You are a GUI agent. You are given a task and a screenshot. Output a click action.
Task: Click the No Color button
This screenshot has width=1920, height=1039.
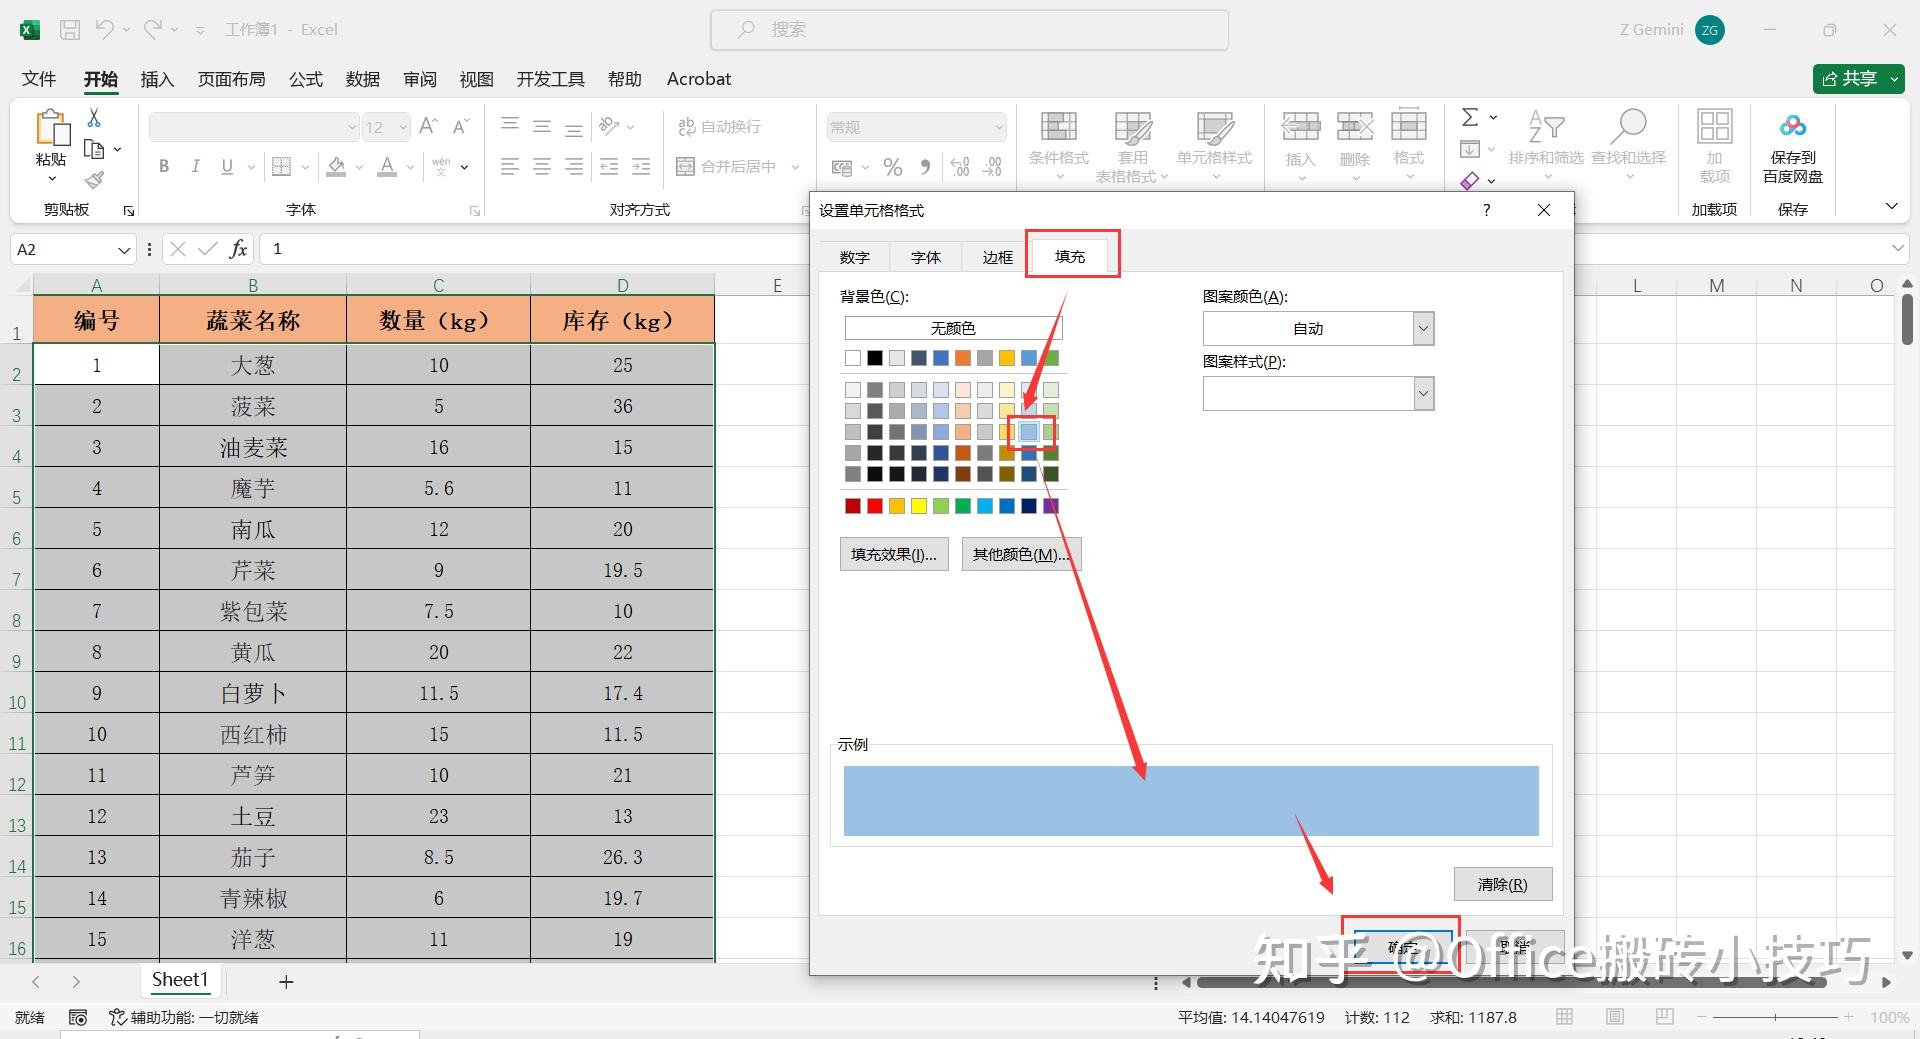tap(953, 328)
